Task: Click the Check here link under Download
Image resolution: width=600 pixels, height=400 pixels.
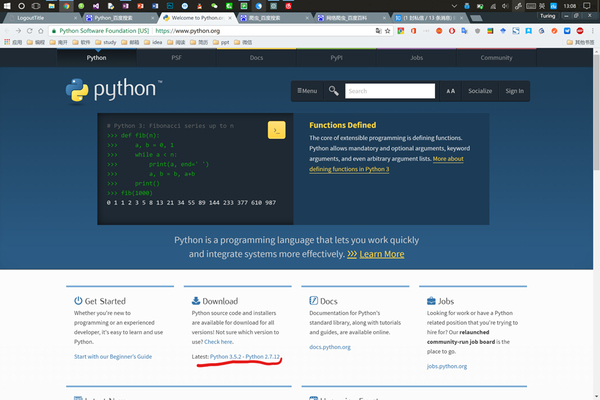Action: click(218, 342)
